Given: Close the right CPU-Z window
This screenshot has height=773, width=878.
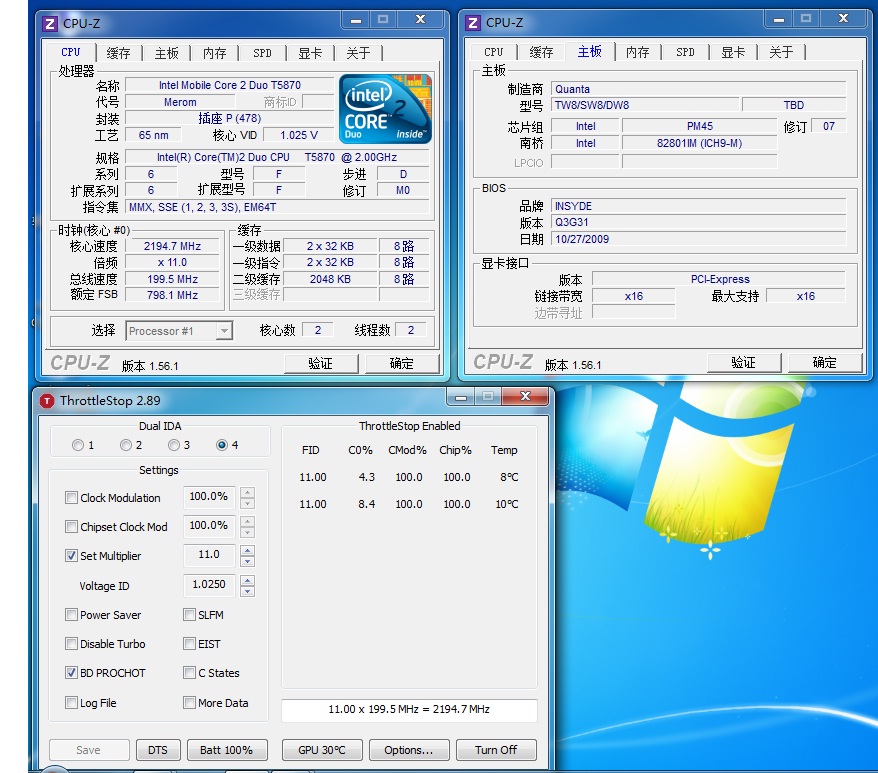Looking at the screenshot, I should click(x=843, y=18).
